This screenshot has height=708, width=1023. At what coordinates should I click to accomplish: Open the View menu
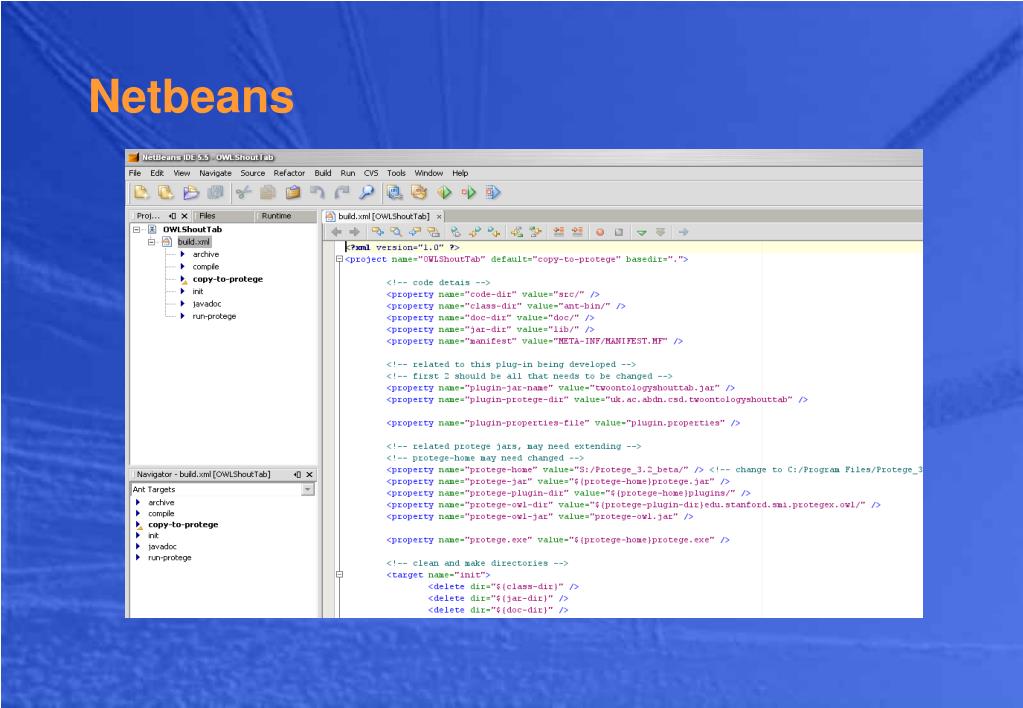pyautogui.click(x=181, y=173)
